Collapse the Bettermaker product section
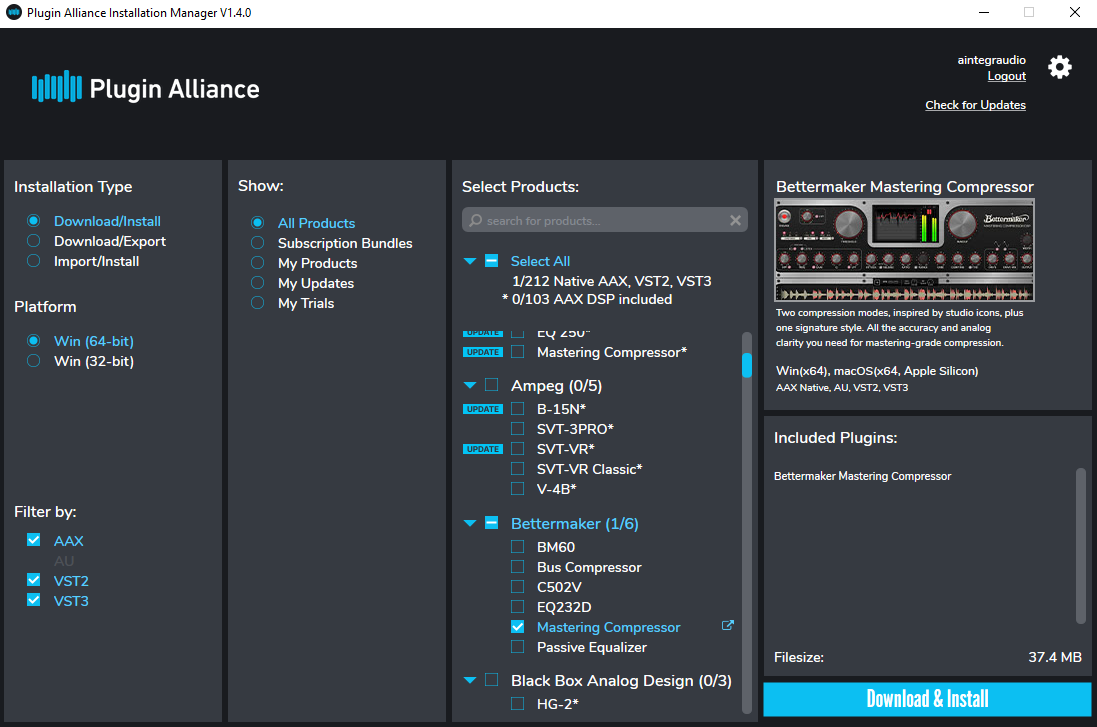The image size is (1097, 727). pos(470,522)
